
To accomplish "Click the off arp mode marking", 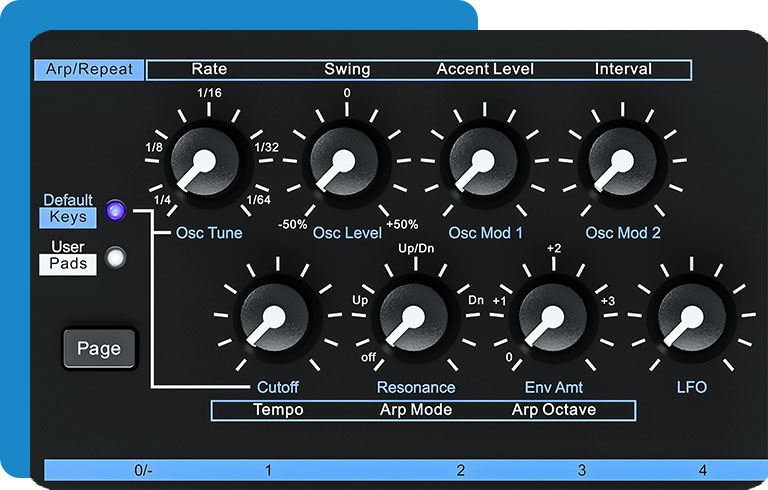I will click(368, 357).
